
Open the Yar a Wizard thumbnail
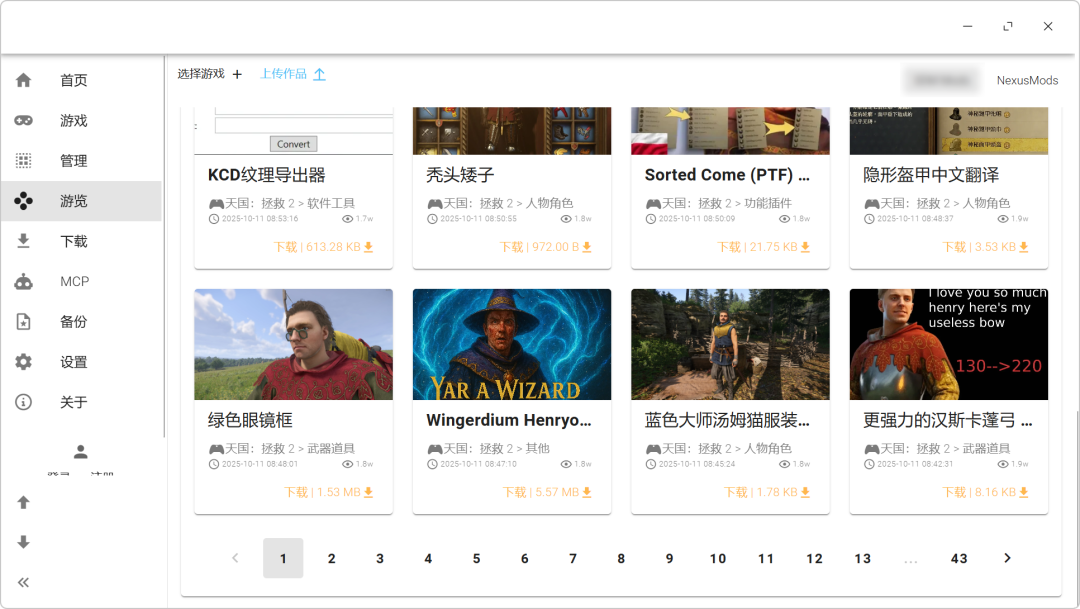[x=512, y=344]
